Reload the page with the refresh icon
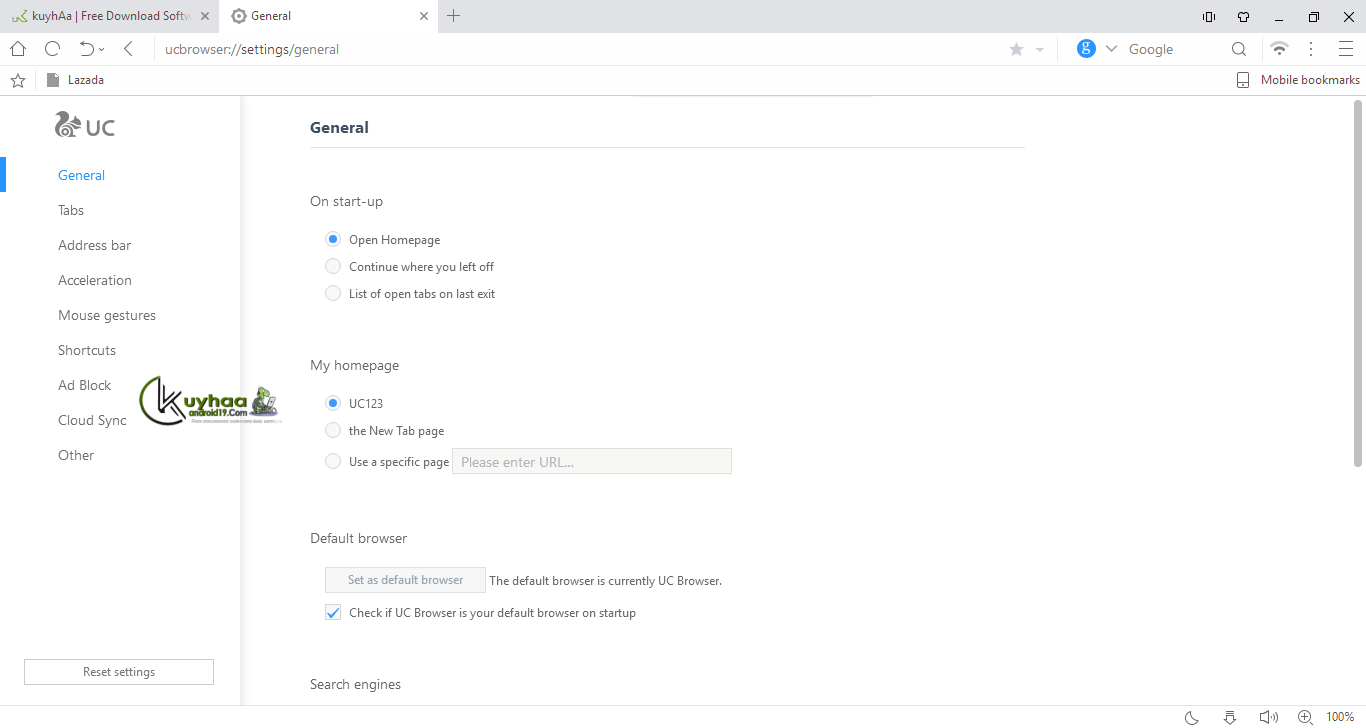The image size is (1366, 728). pos(53,49)
